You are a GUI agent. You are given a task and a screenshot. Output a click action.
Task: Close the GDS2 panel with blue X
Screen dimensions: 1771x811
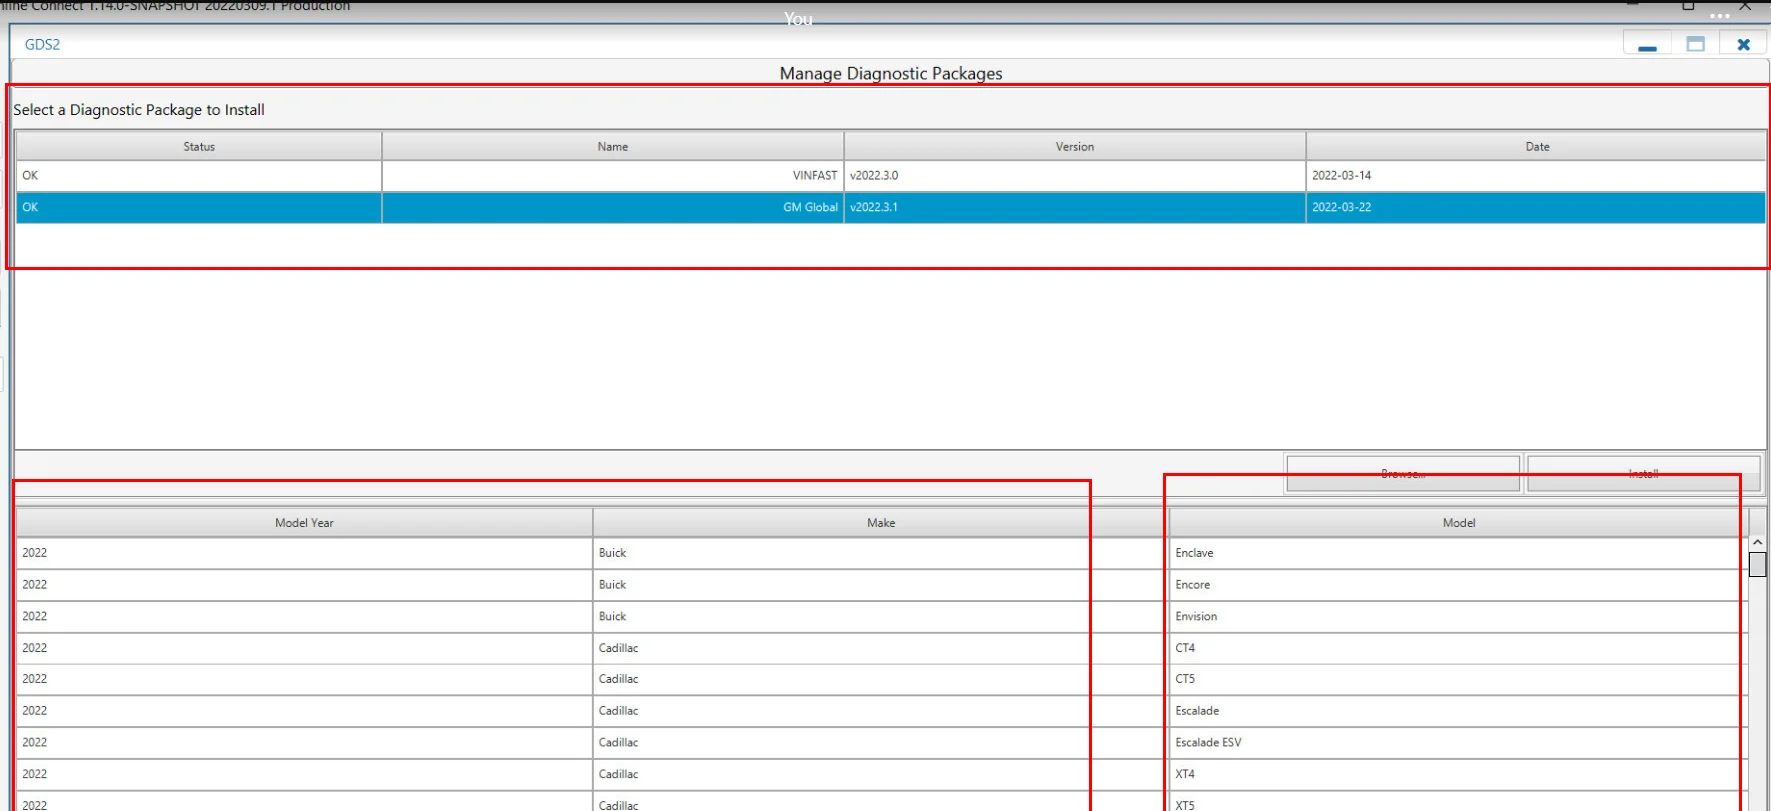pyautogui.click(x=1743, y=45)
